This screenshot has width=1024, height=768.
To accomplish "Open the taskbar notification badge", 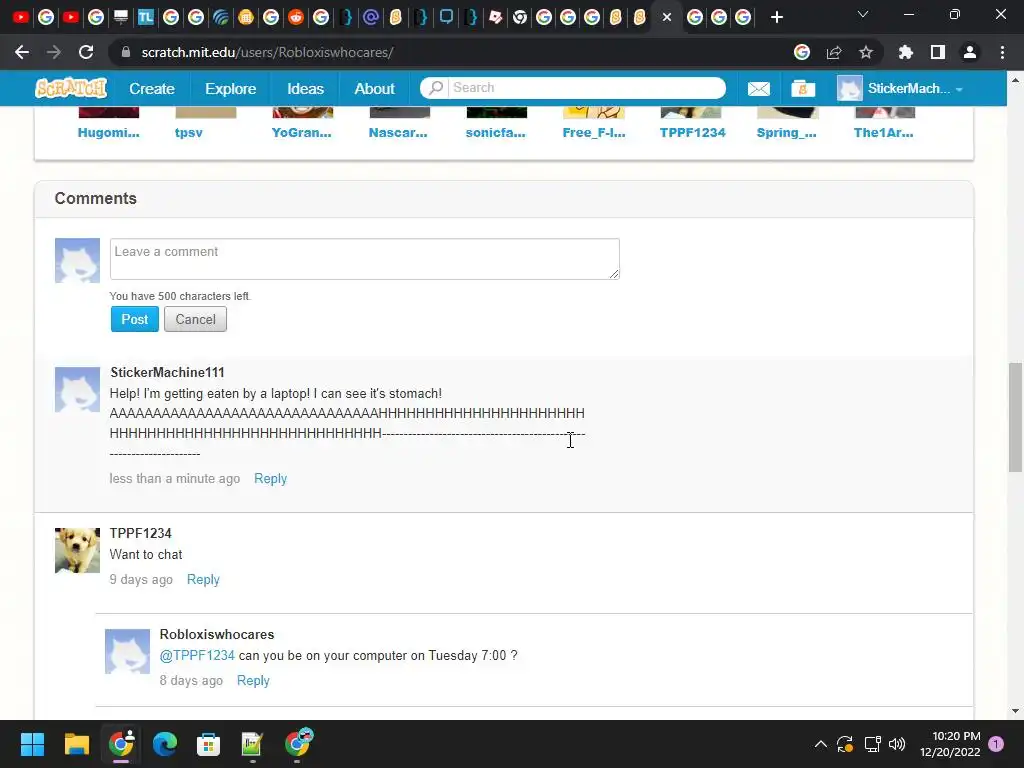I will point(996,744).
